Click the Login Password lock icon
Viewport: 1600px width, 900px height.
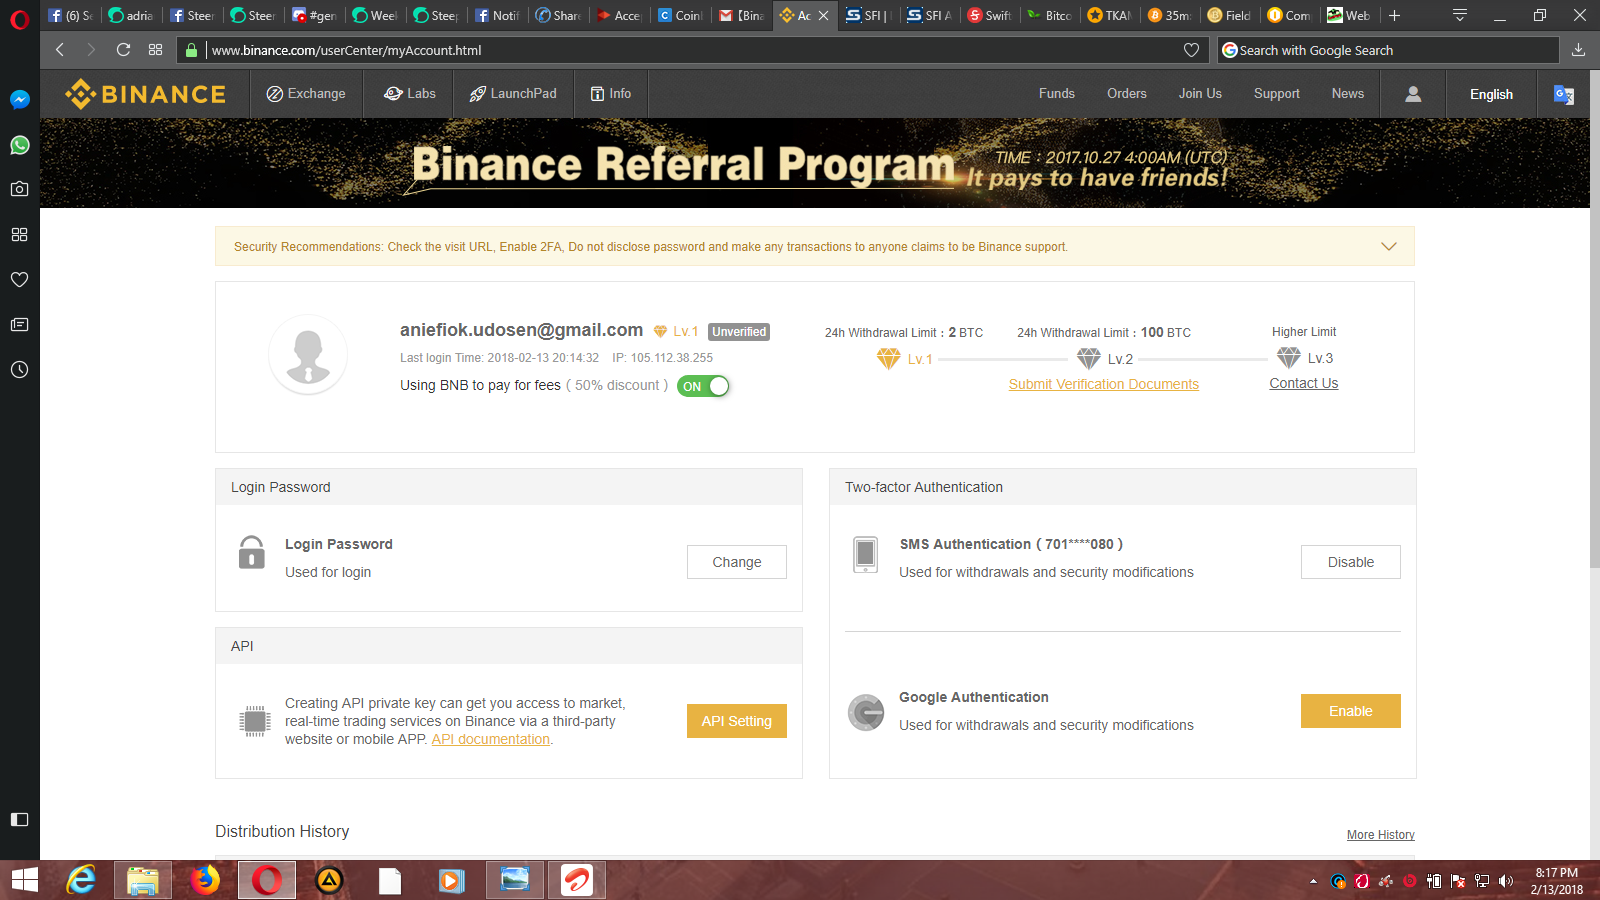(x=252, y=552)
